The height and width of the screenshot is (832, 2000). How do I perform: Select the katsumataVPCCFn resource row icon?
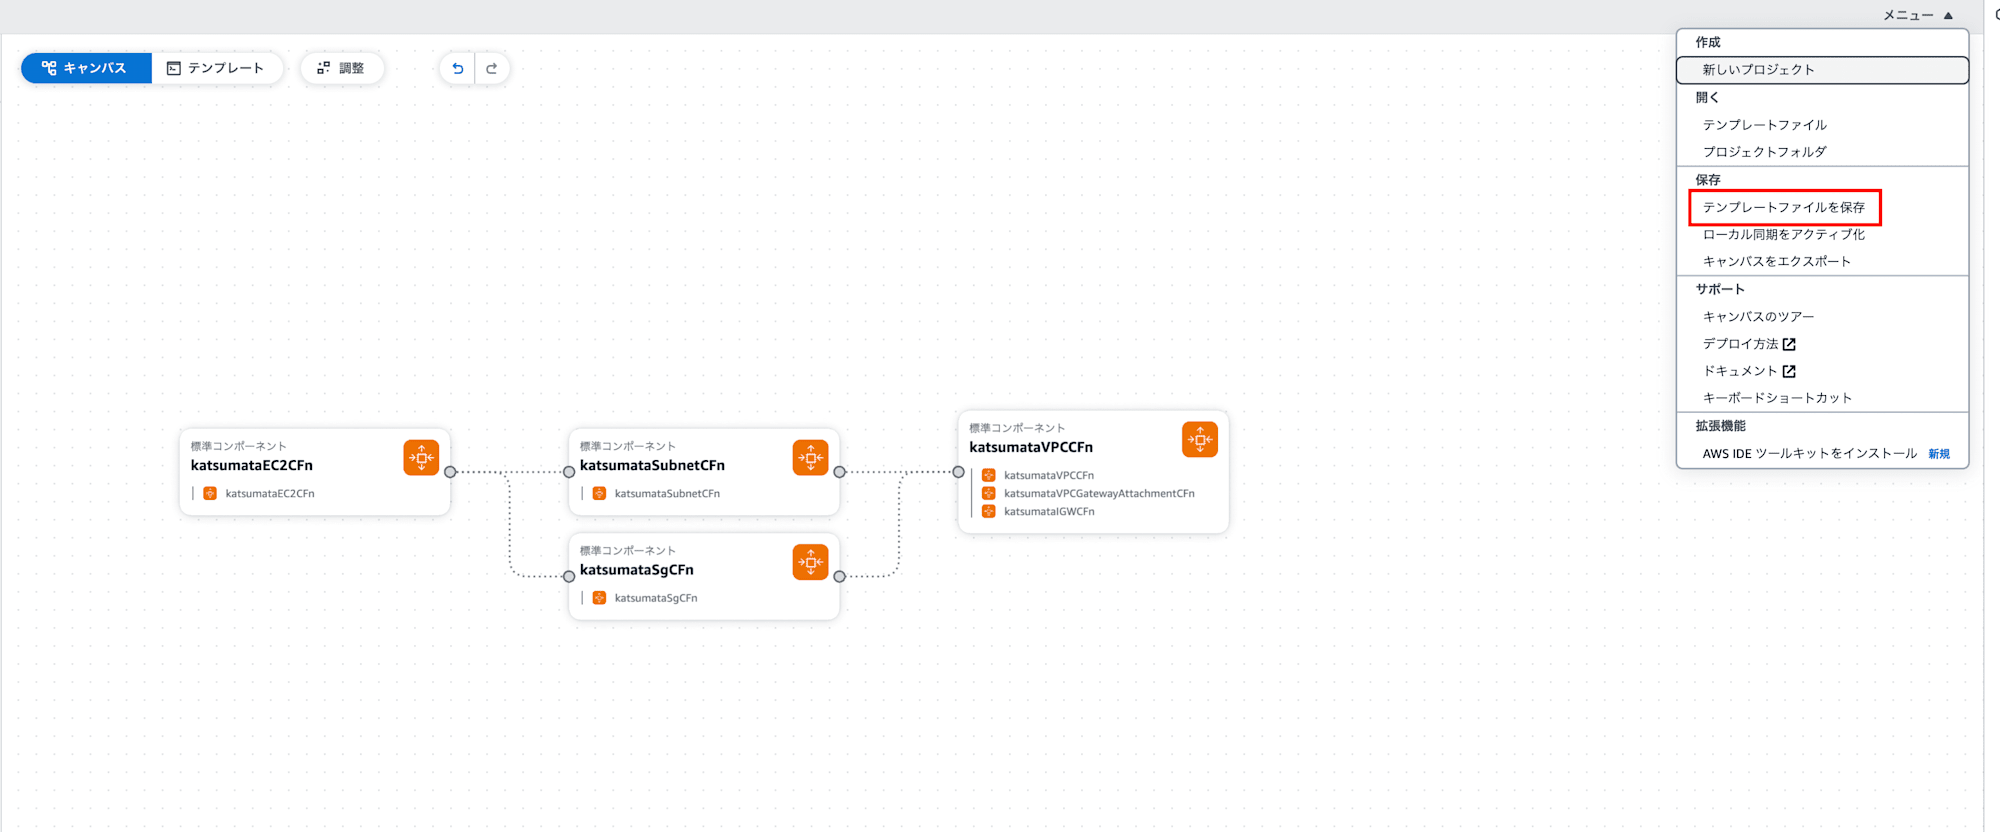tap(988, 475)
